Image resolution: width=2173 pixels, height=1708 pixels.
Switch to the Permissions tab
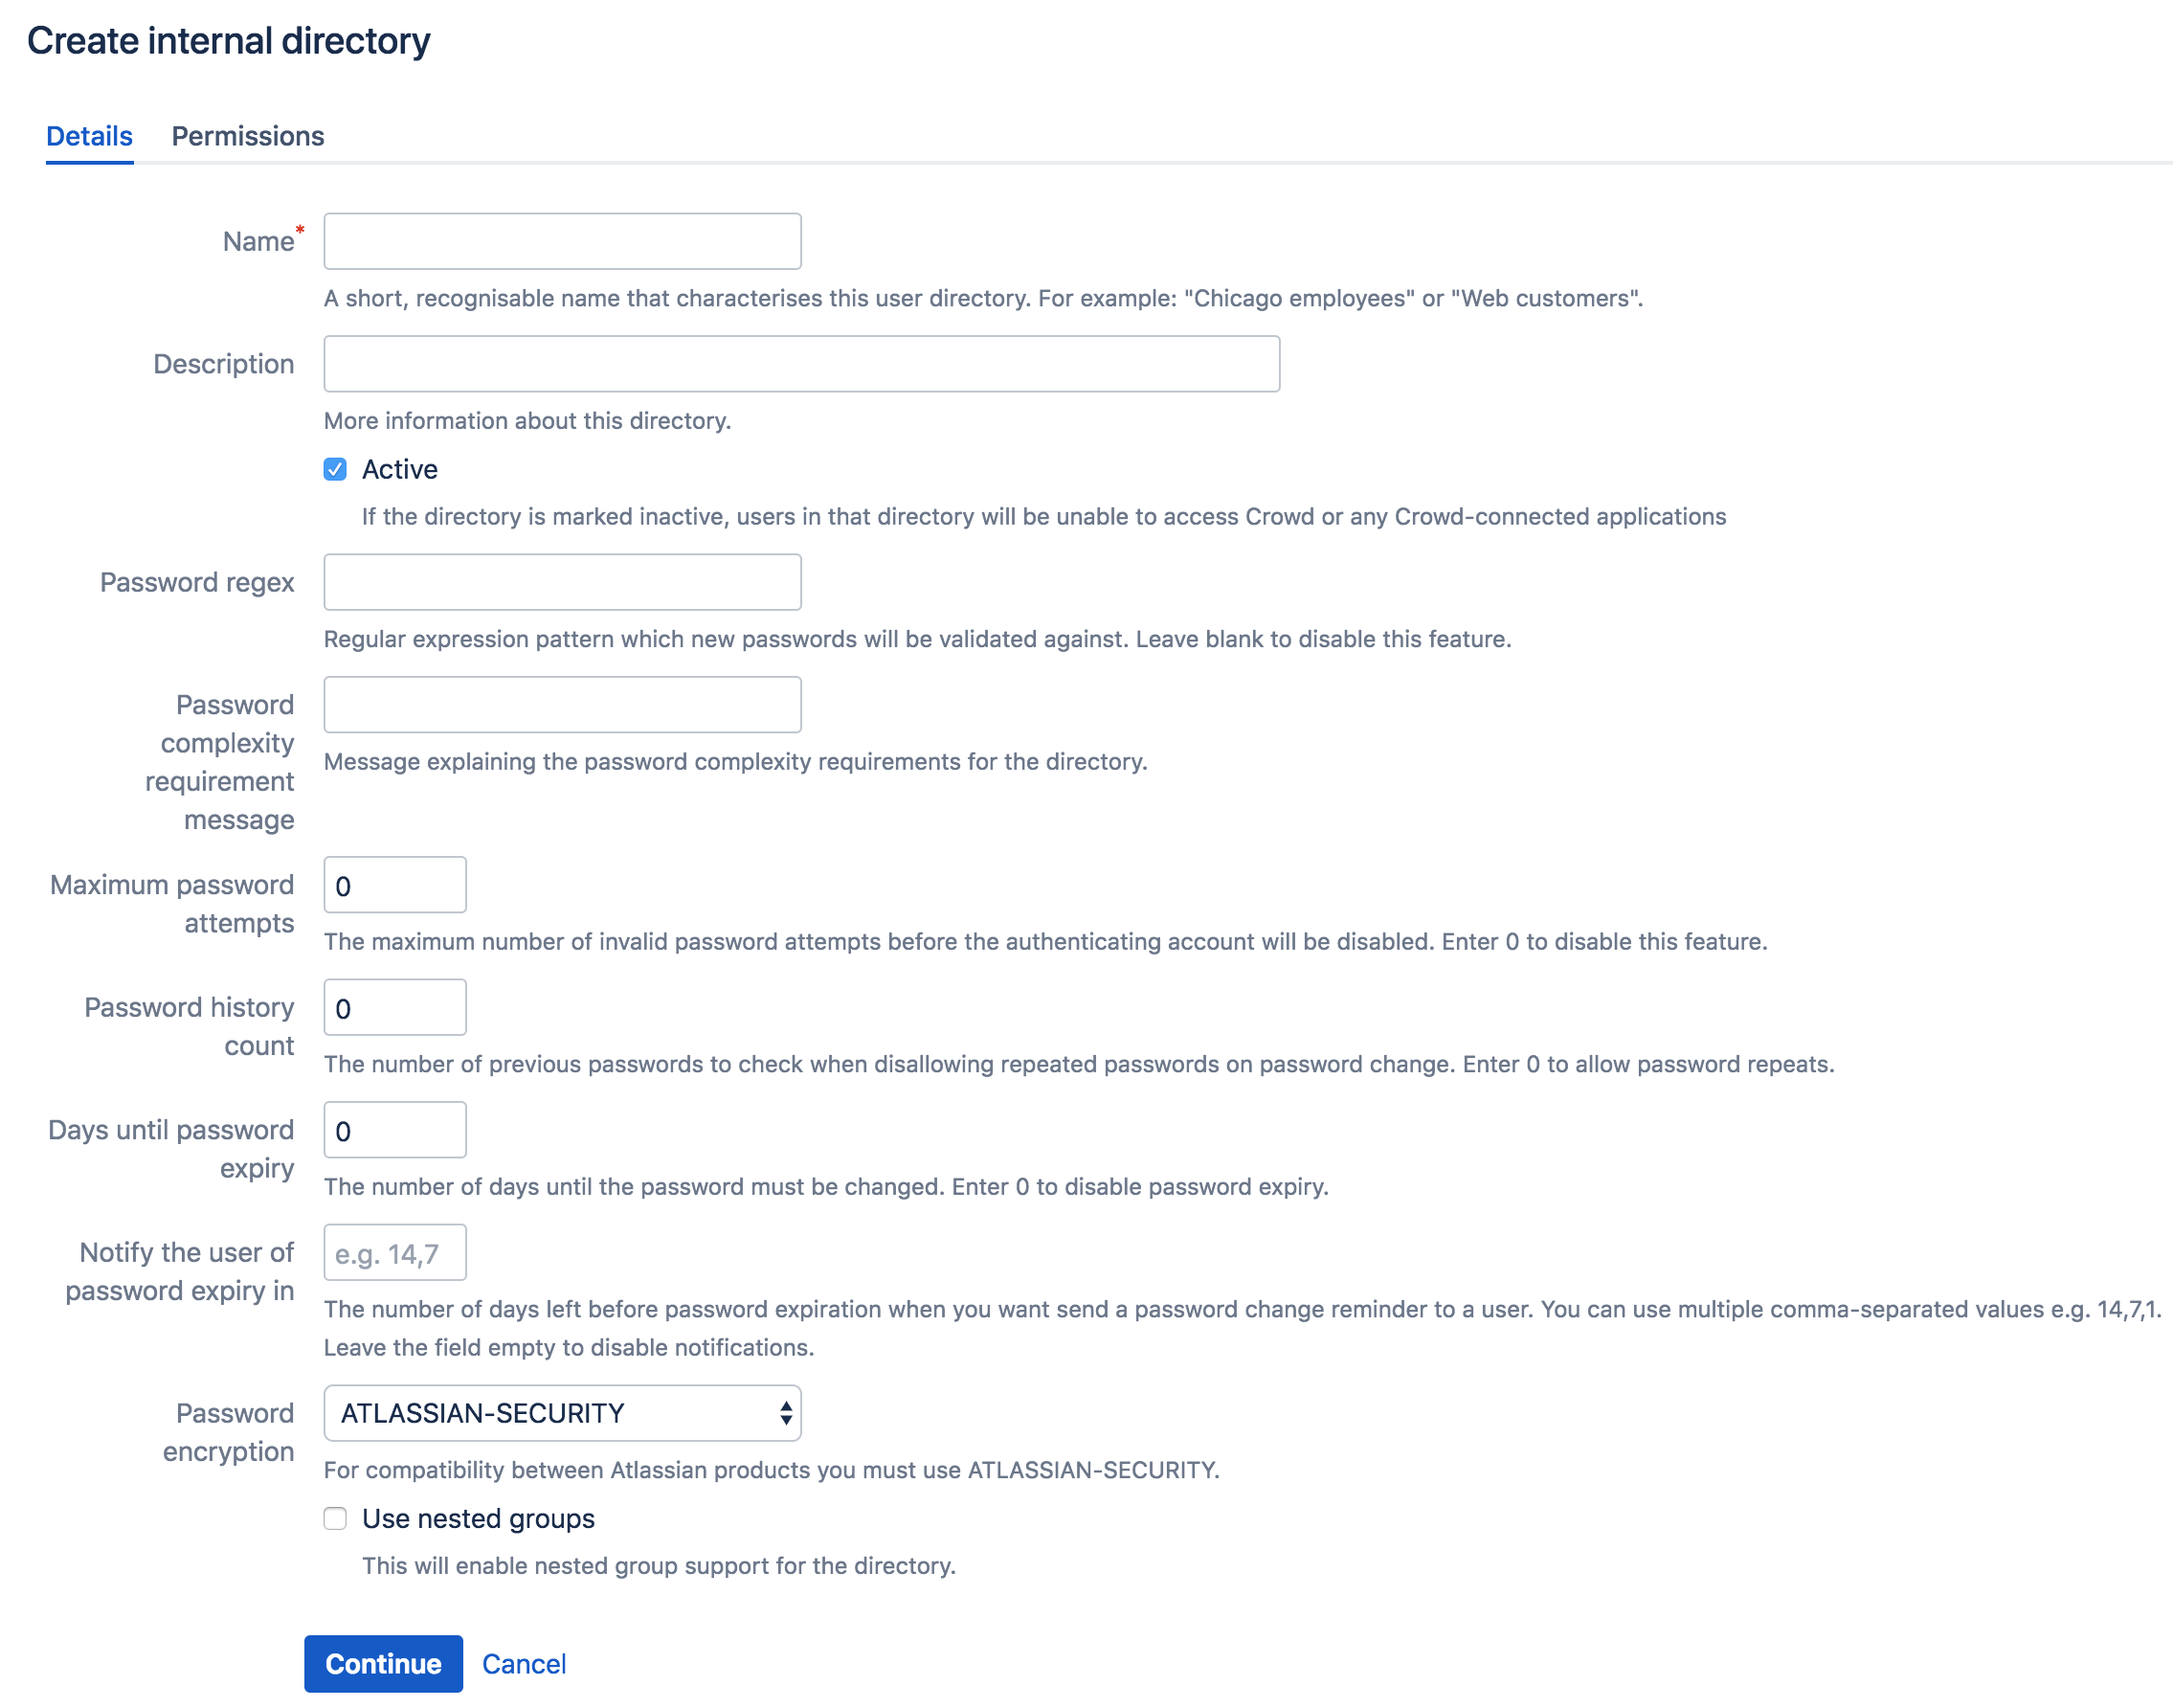(248, 136)
